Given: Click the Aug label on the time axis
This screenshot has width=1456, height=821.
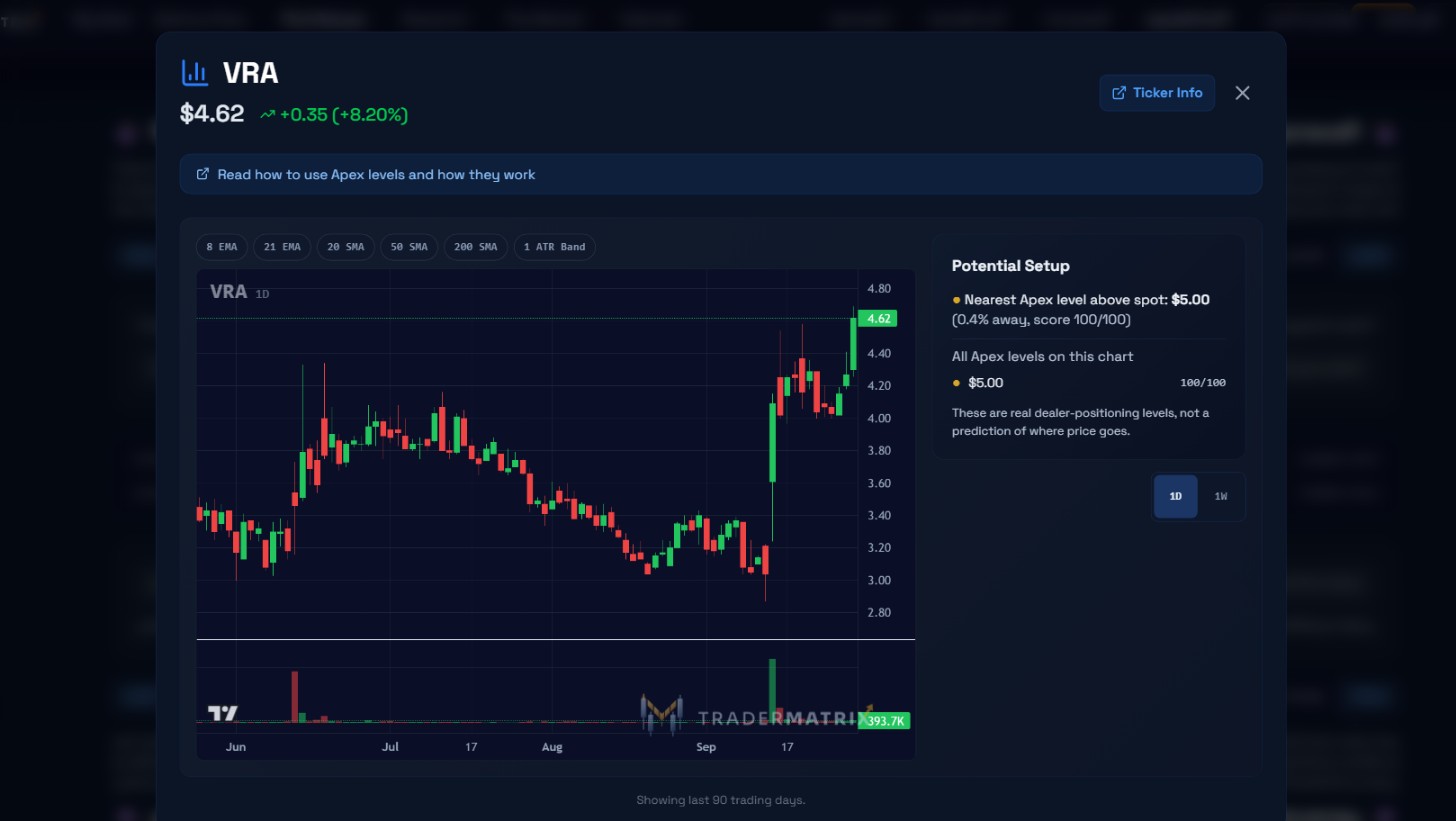Looking at the screenshot, I should [x=552, y=747].
